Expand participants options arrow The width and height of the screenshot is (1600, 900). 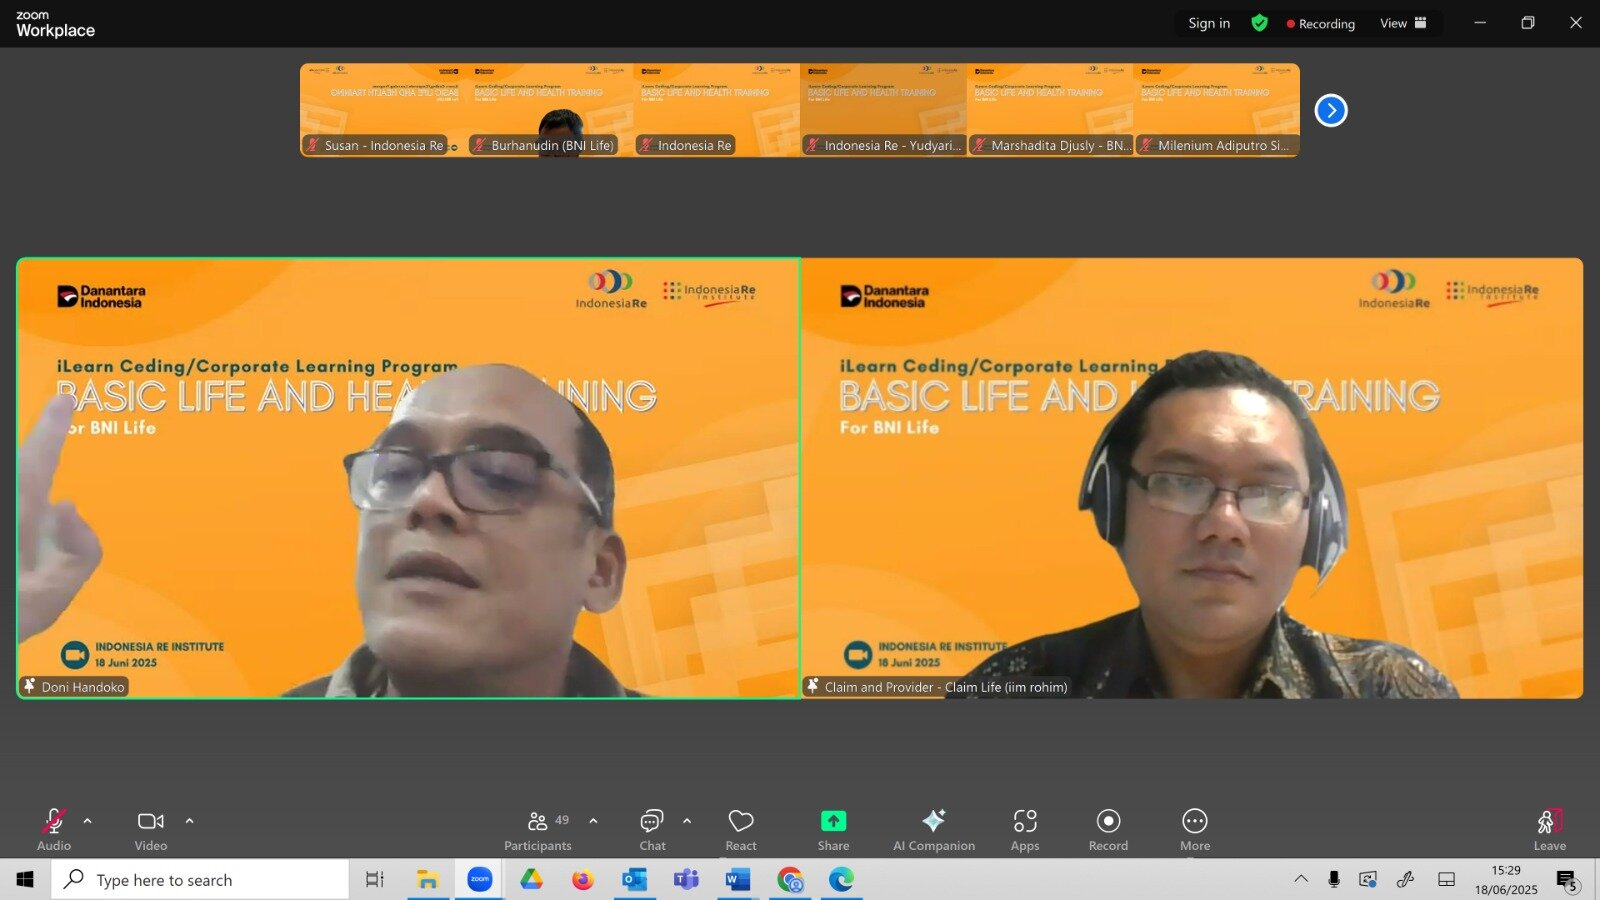(594, 821)
